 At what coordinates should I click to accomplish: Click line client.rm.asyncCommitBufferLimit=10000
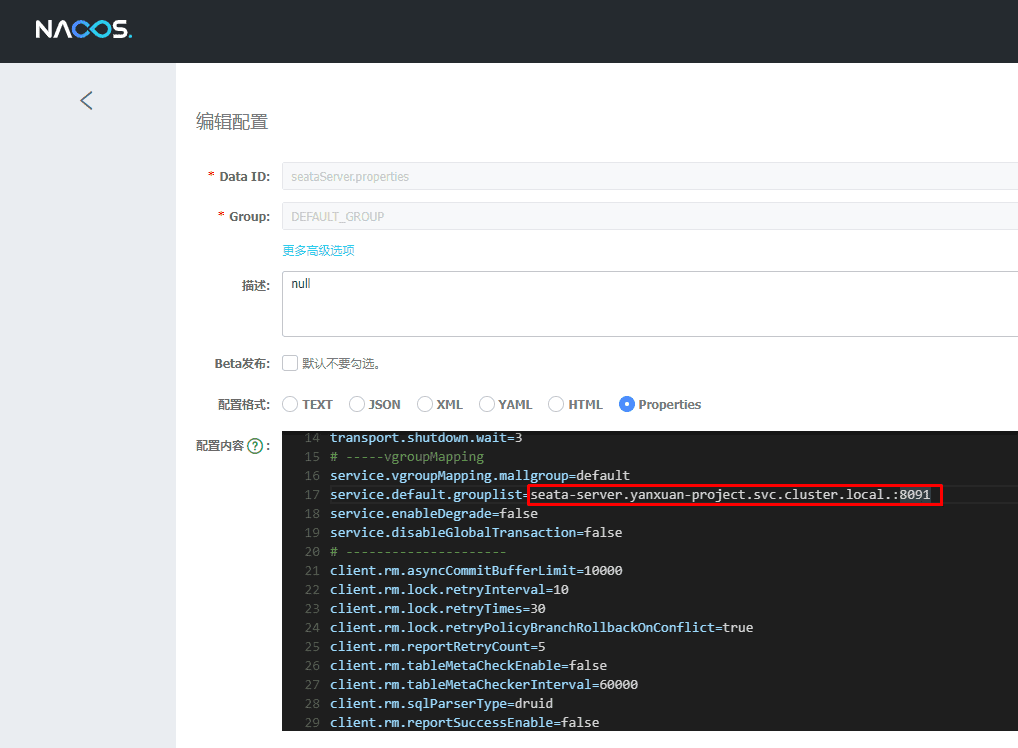pos(476,571)
